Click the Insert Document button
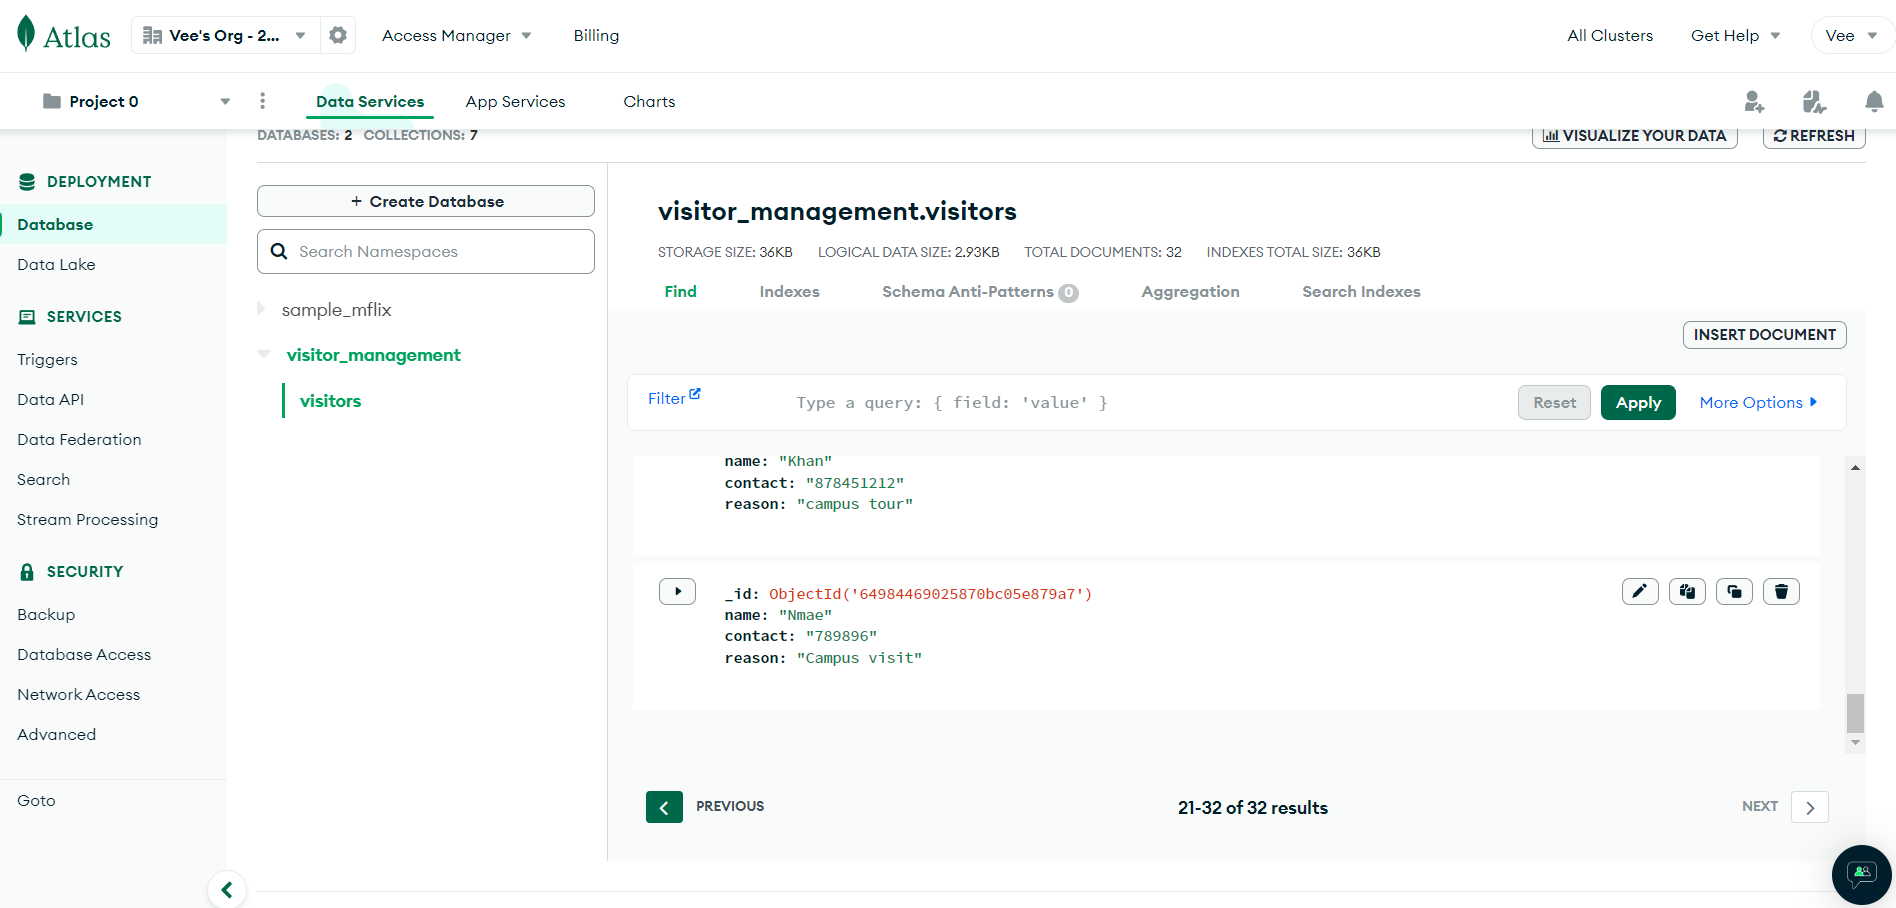This screenshot has height=908, width=1896. click(1764, 335)
